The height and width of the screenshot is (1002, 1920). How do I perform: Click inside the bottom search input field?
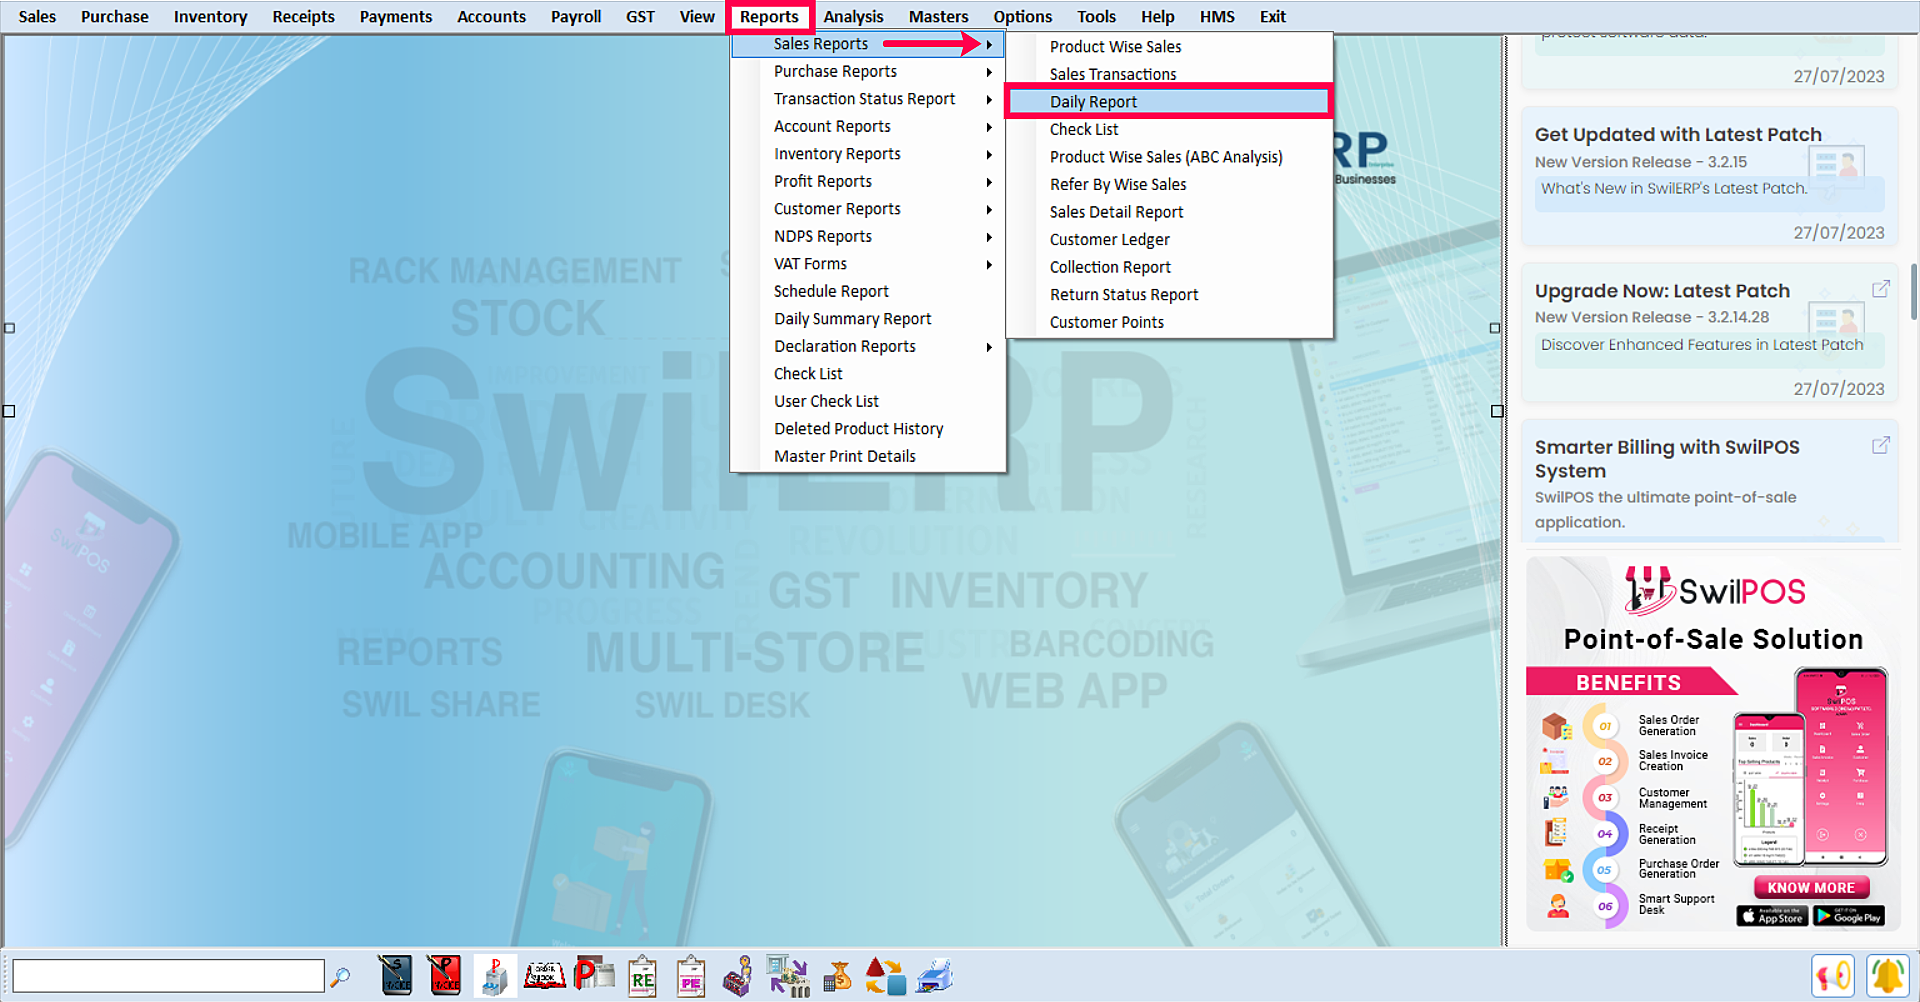point(168,976)
